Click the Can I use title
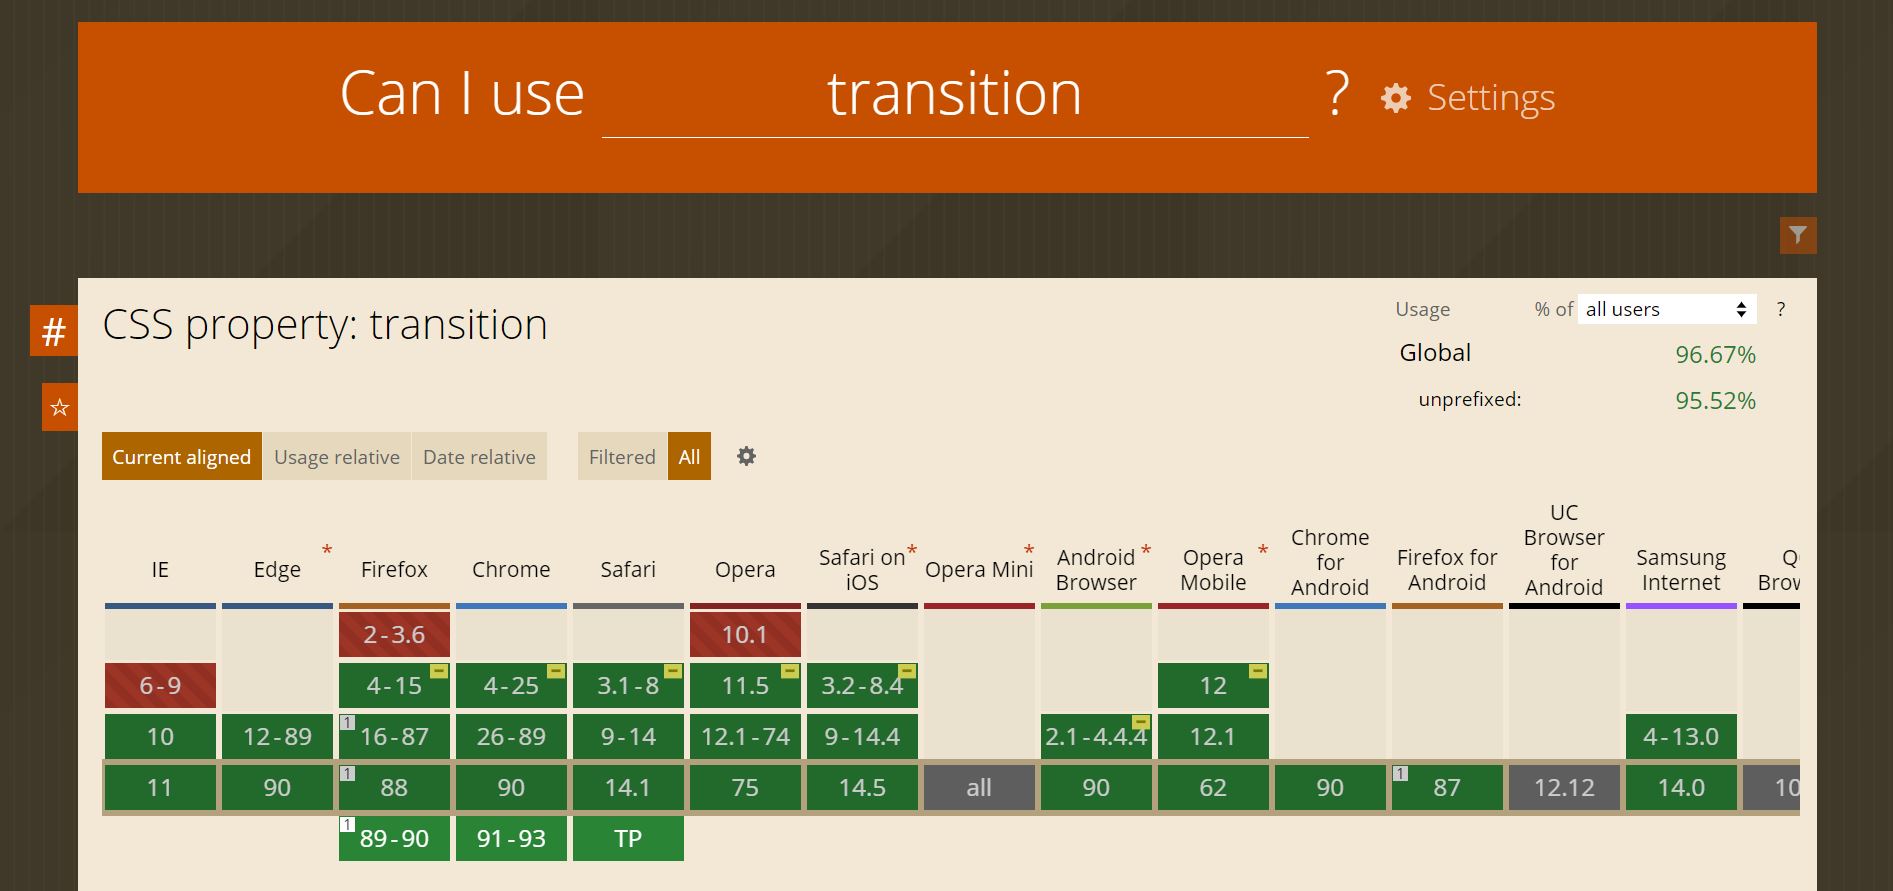The height and width of the screenshot is (891, 1893). [x=462, y=93]
